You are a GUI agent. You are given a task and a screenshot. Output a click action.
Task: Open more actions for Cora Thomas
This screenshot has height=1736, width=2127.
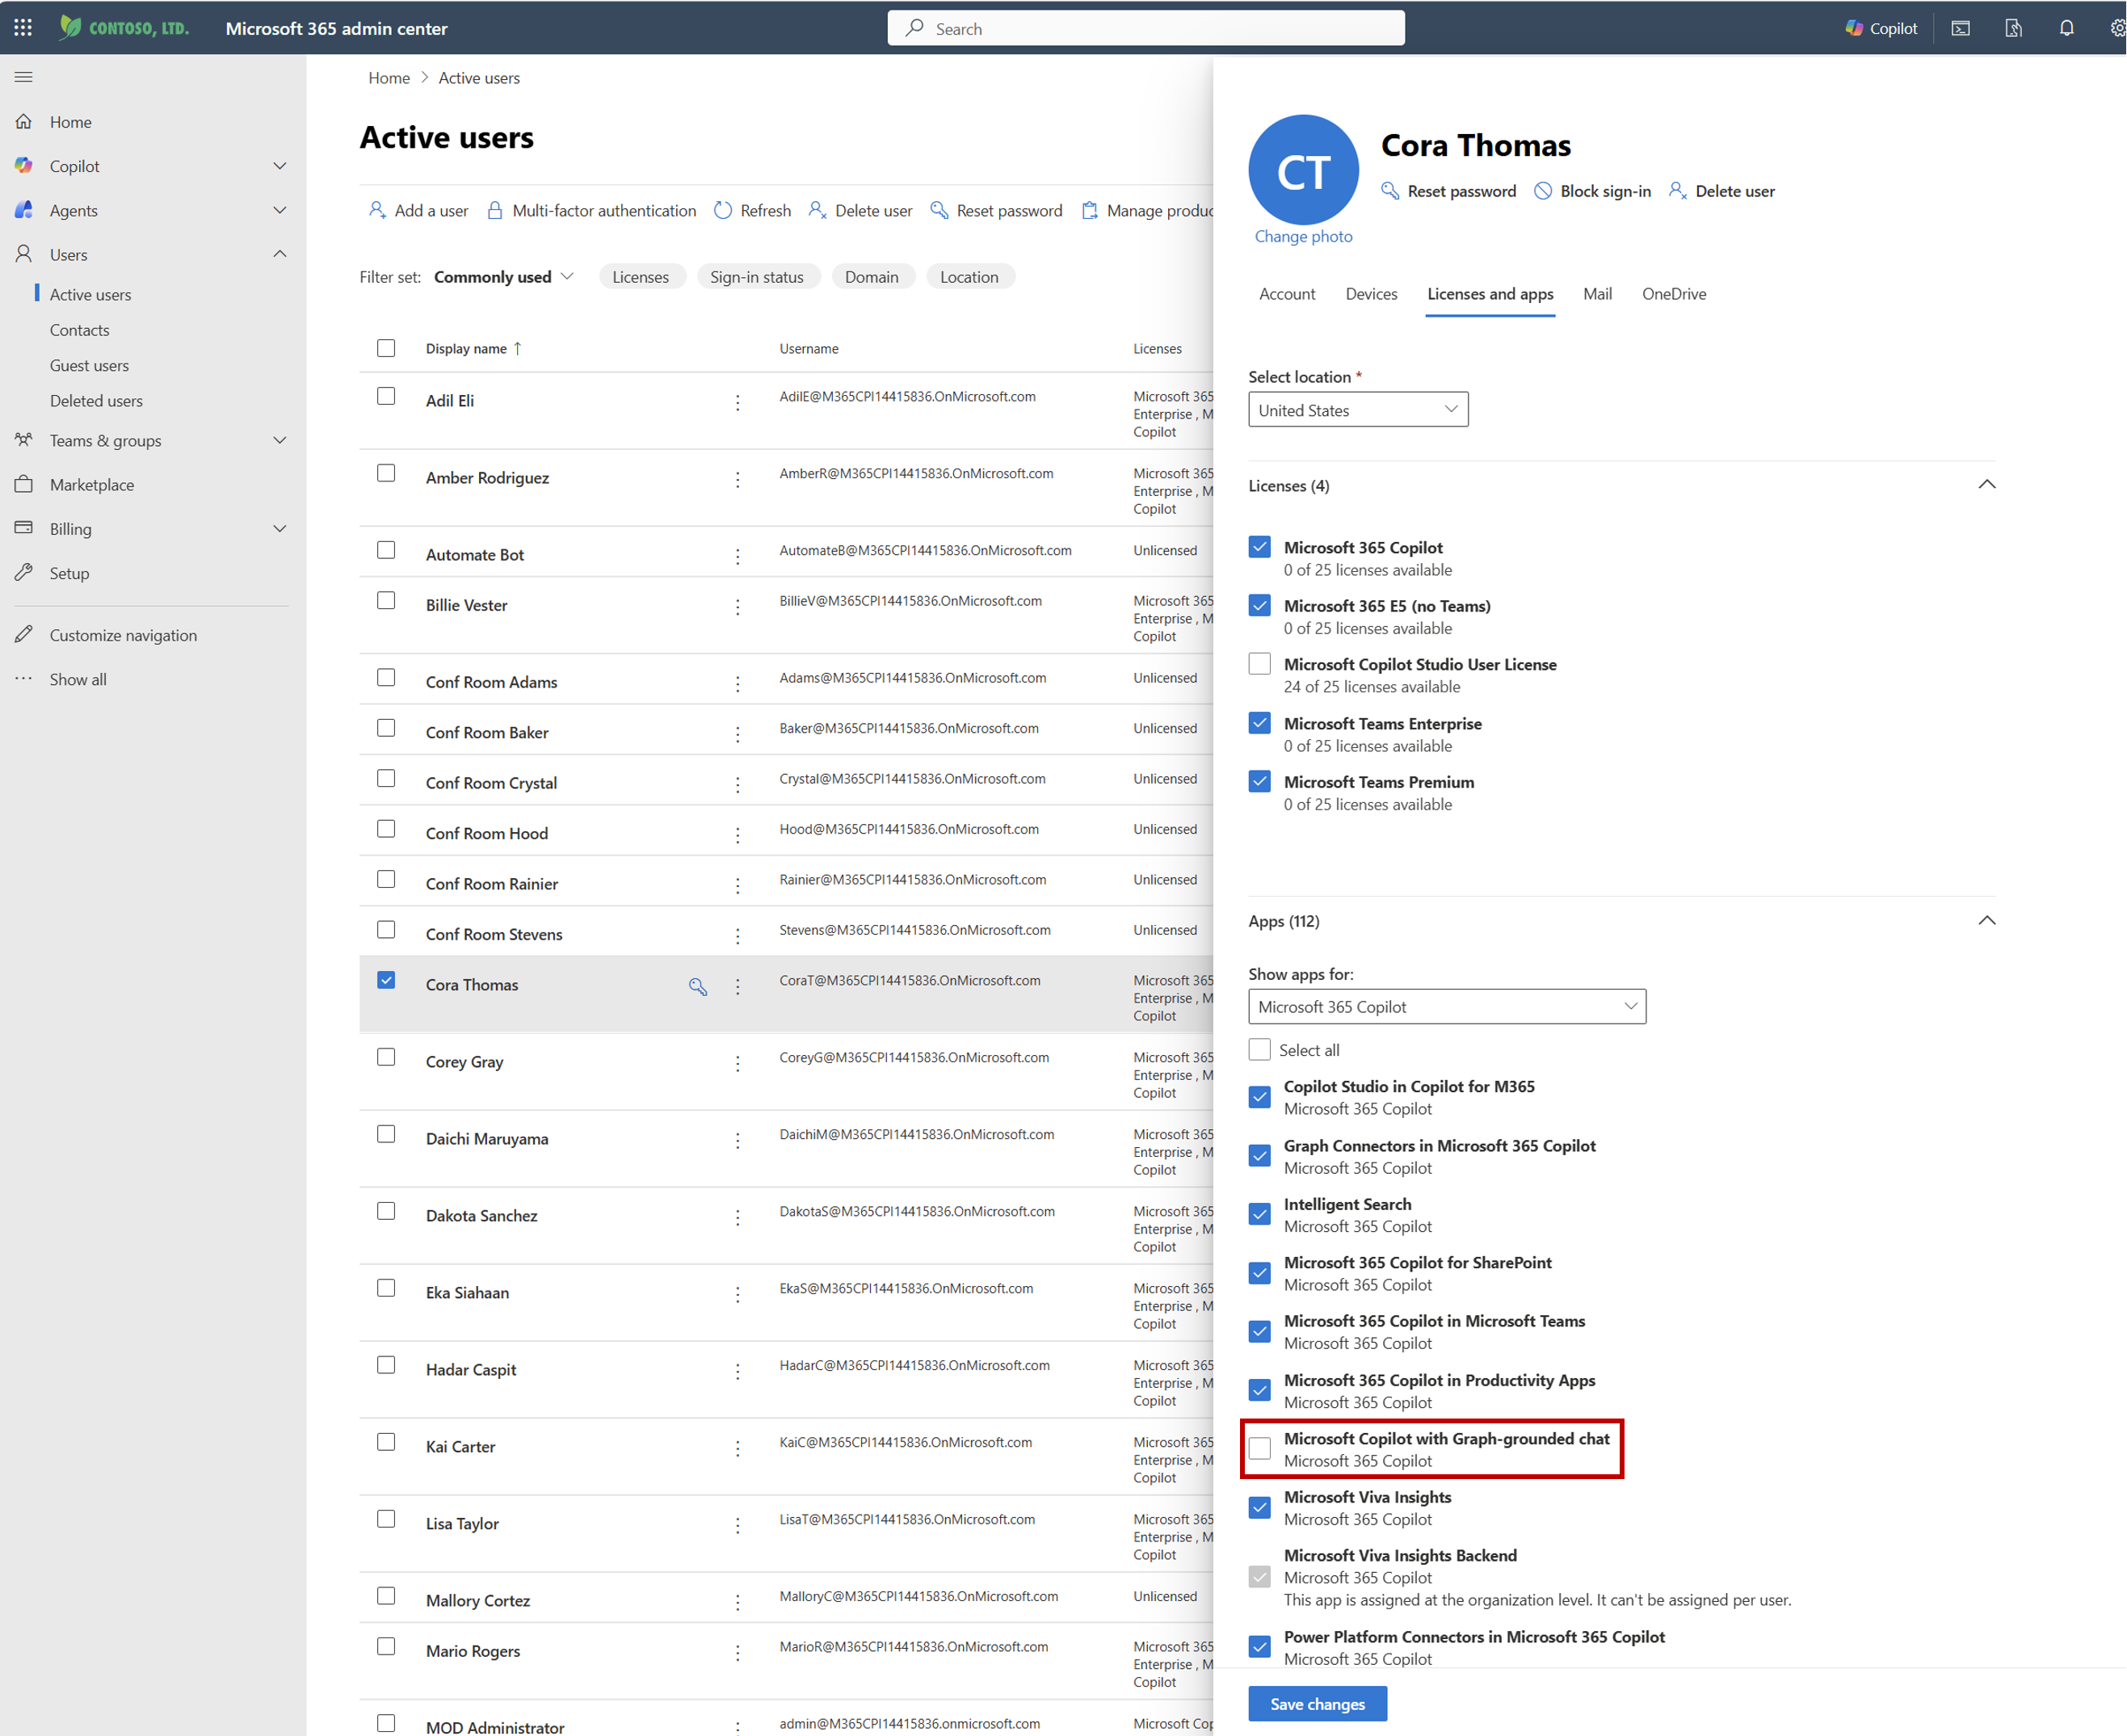tap(738, 986)
